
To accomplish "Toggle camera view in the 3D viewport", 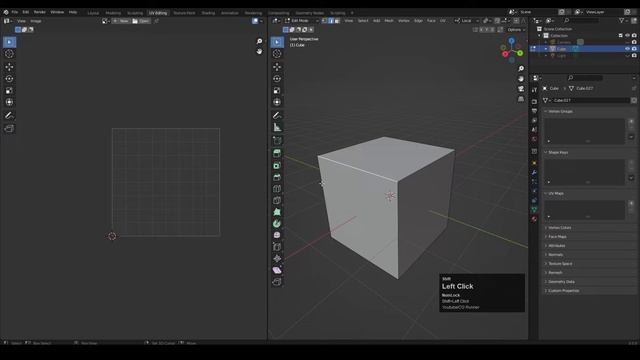I will pyautogui.click(x=521, y=89).
